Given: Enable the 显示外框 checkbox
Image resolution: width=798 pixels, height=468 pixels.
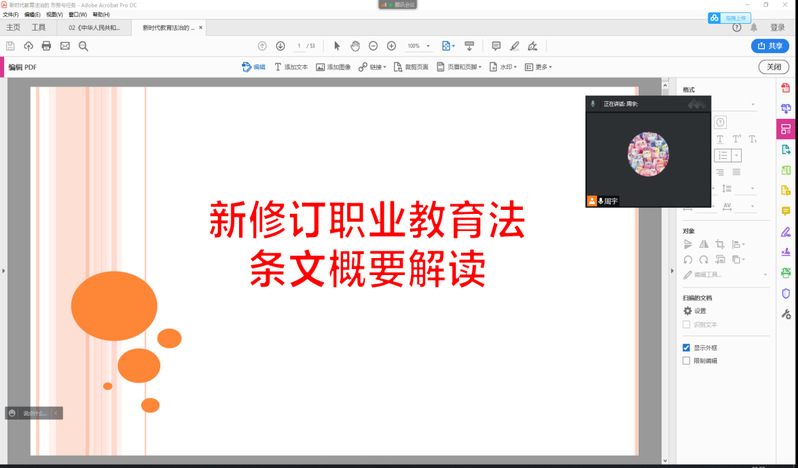Looking at the screenshot, I should [686, 348].
